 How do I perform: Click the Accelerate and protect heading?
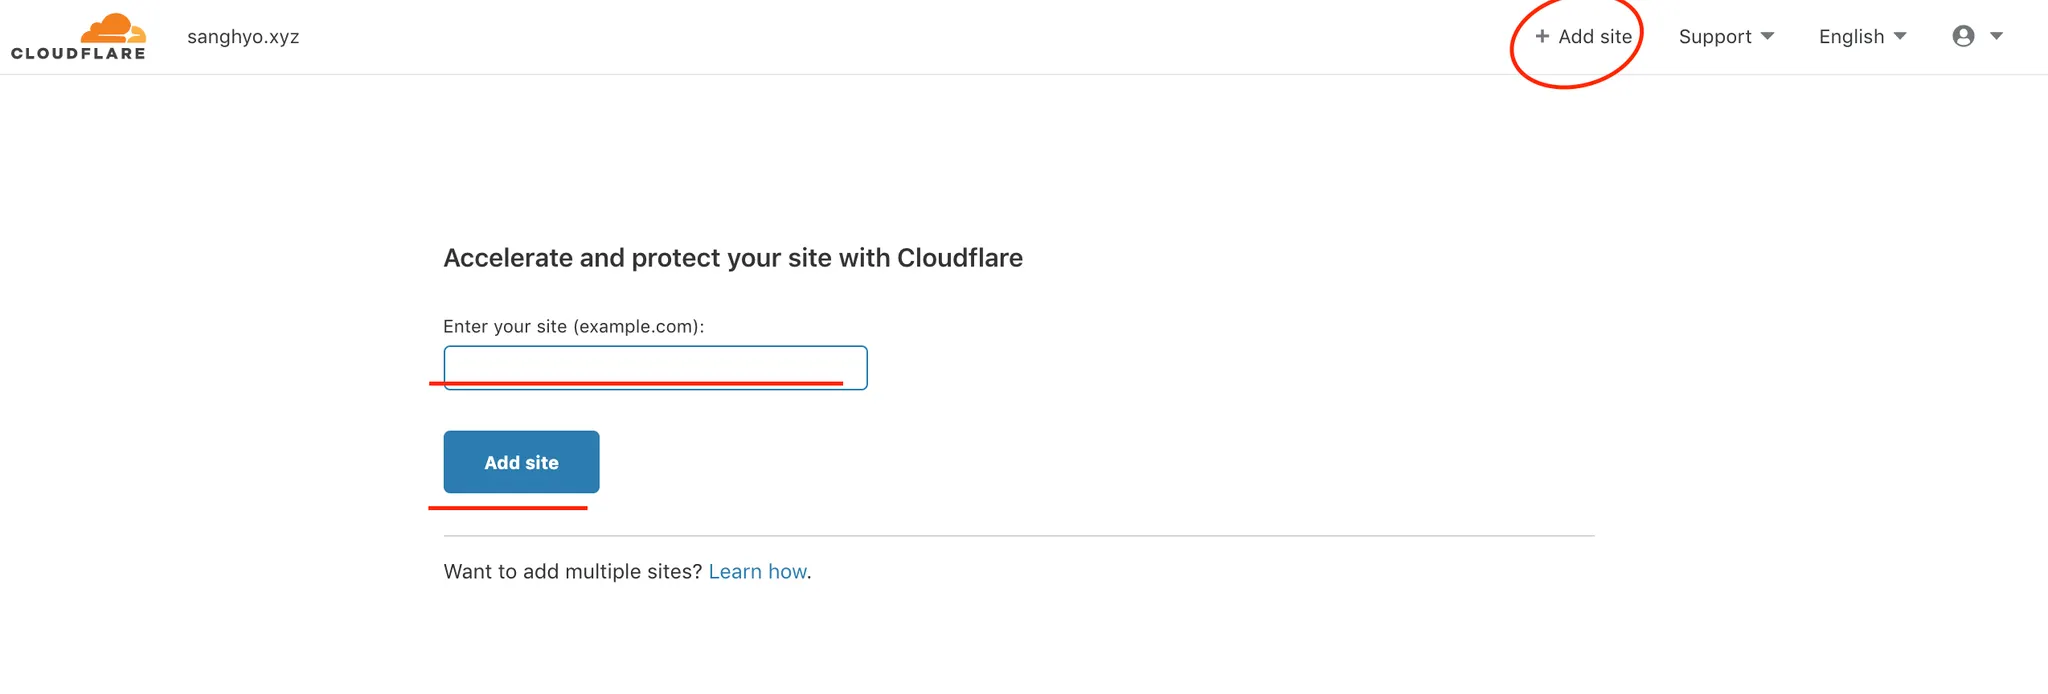[732, 258]
